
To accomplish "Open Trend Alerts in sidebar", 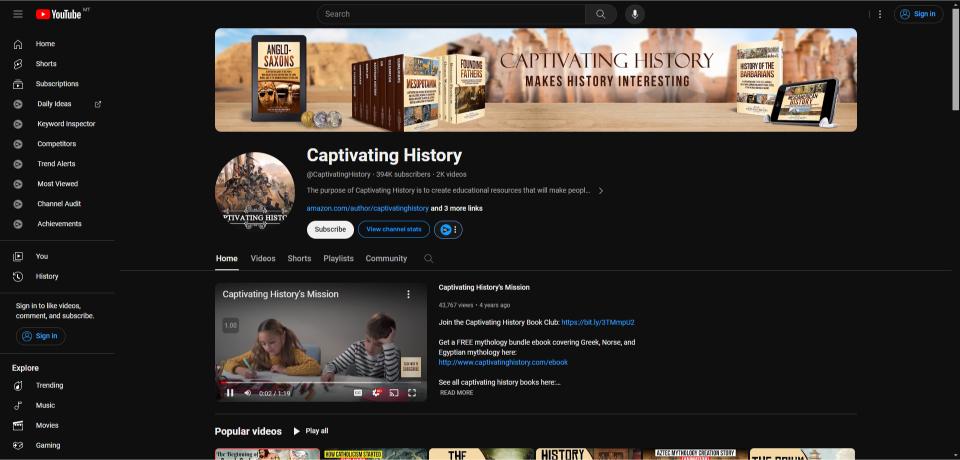I will click(56, 164).
